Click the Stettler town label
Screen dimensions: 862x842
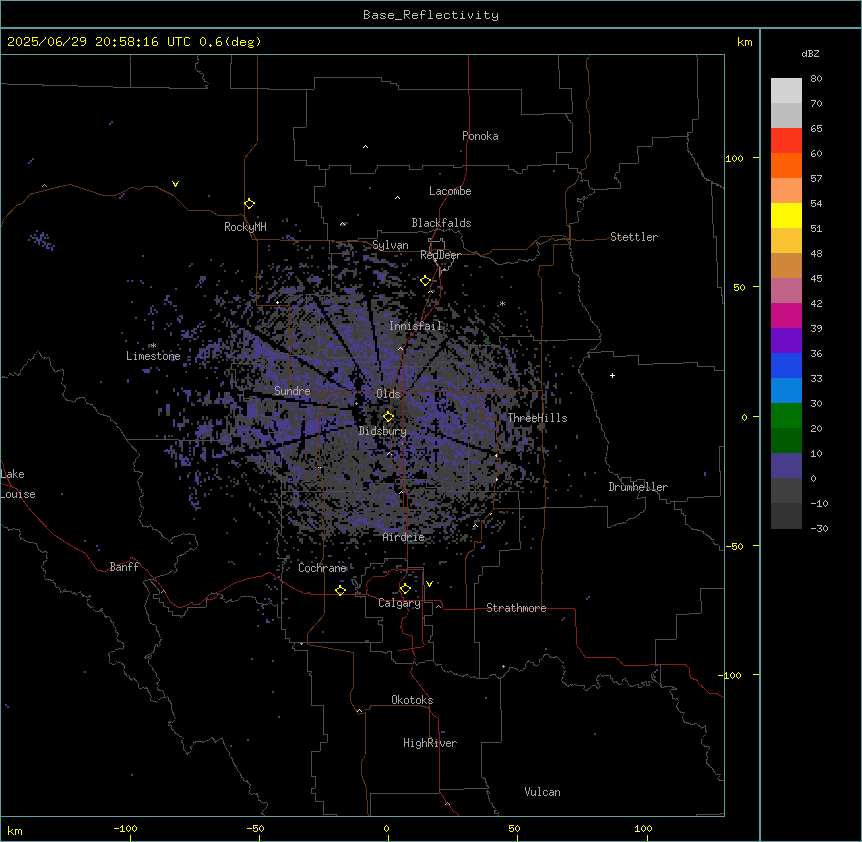[x=634, y=237]
